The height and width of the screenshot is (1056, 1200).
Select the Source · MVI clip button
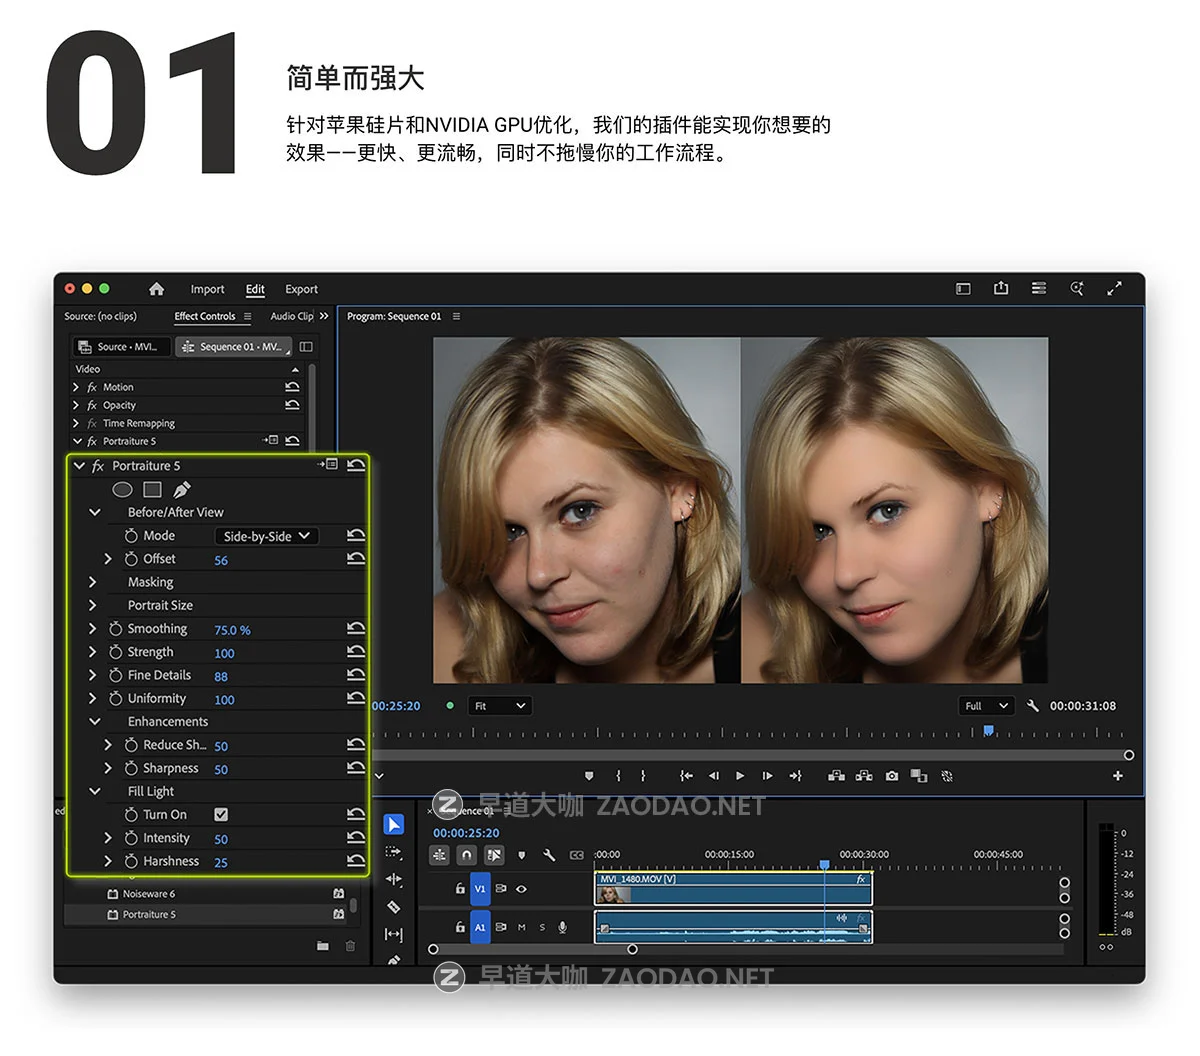coord(120,347)
